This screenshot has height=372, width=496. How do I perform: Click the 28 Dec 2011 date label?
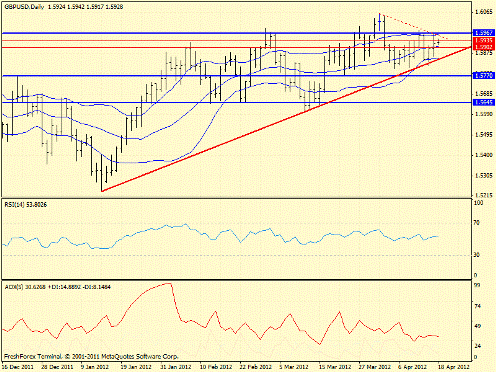coord(58,367)
